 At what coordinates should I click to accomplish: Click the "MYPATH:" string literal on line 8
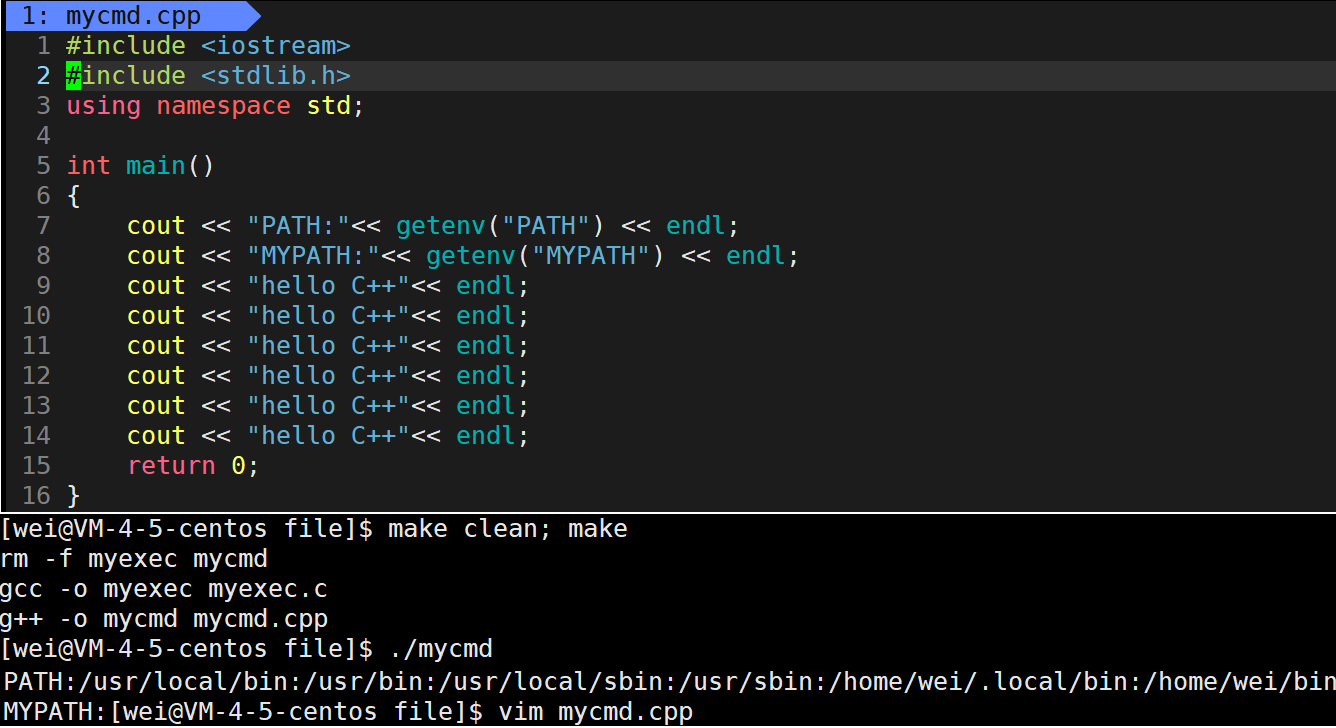click(x=313, y=256)
